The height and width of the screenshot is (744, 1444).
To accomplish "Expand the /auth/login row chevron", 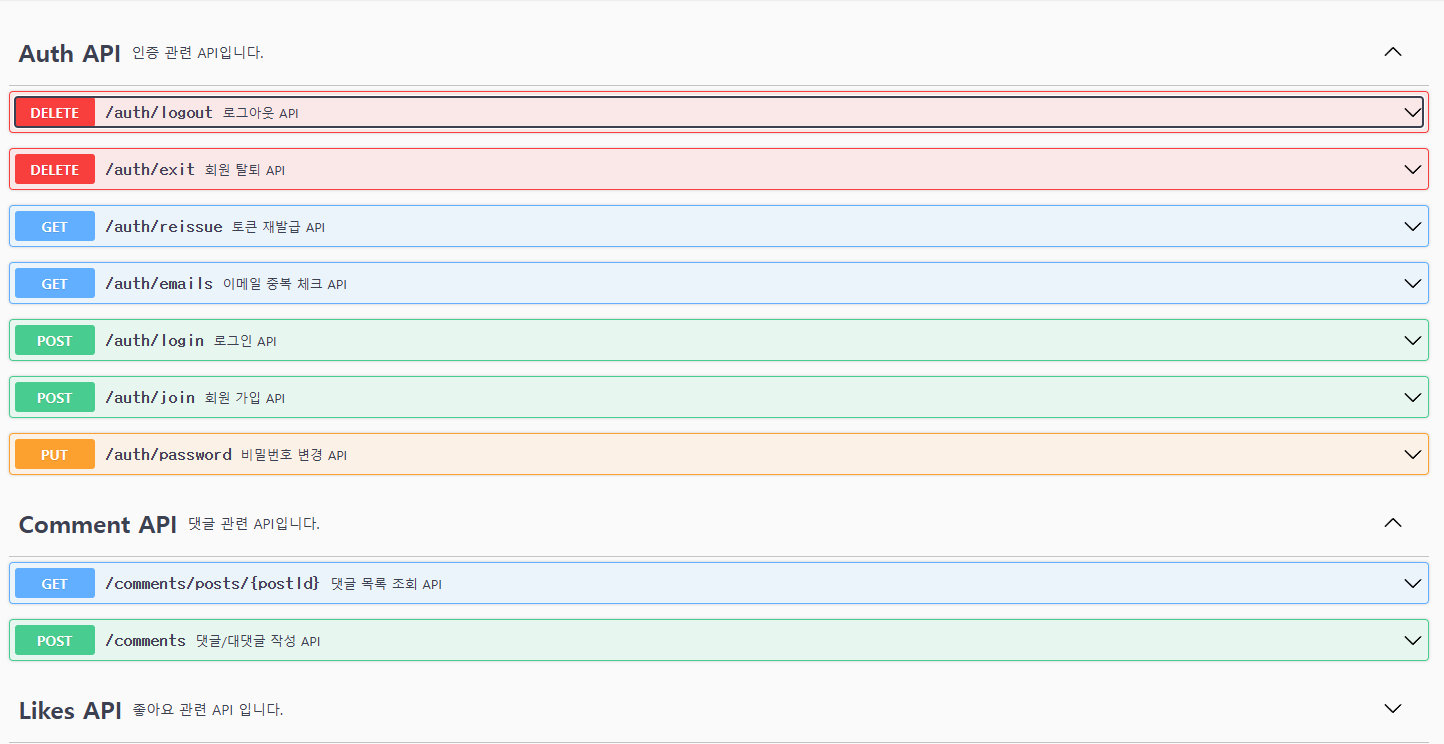I will (x=1412, y=341).
